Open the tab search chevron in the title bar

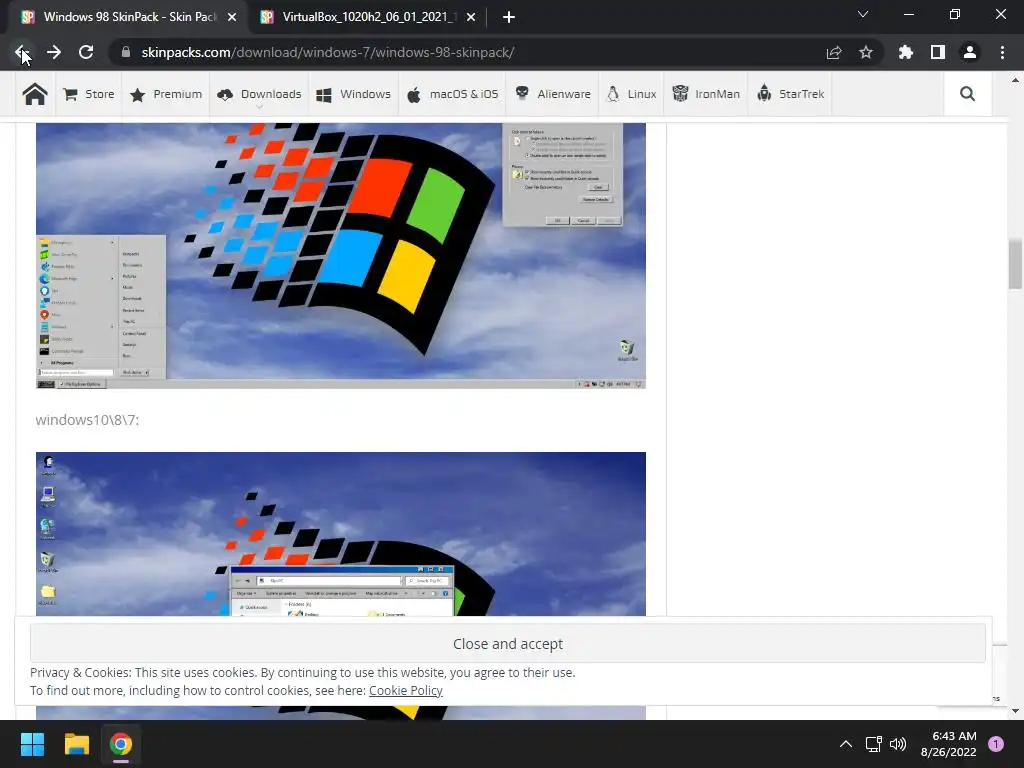coord(863,14)
